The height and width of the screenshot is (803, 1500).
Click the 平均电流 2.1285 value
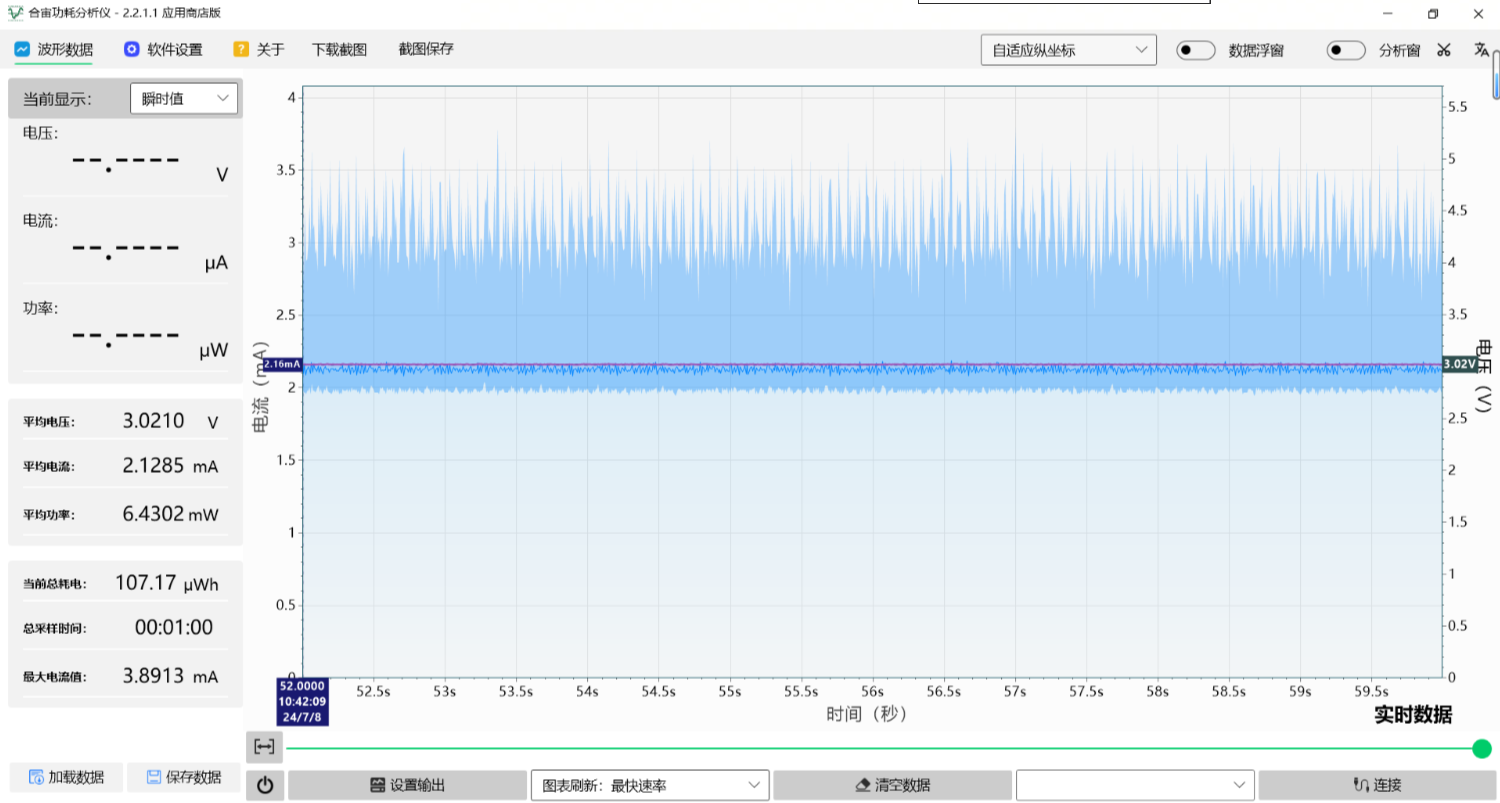click(x=153, y=466)
